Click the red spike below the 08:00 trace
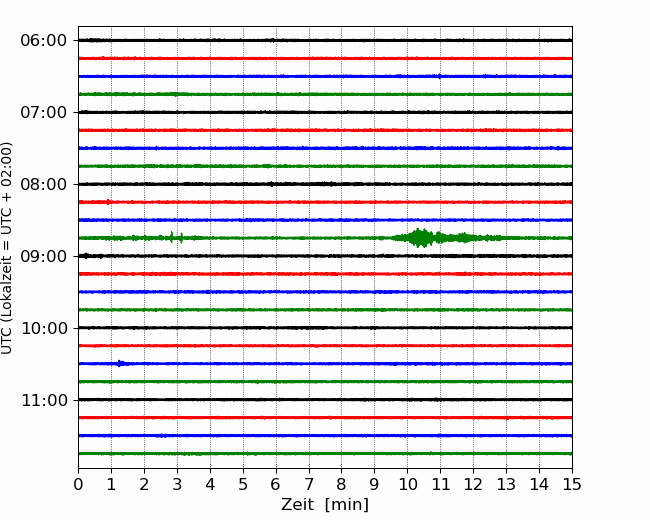 point(108,202)
